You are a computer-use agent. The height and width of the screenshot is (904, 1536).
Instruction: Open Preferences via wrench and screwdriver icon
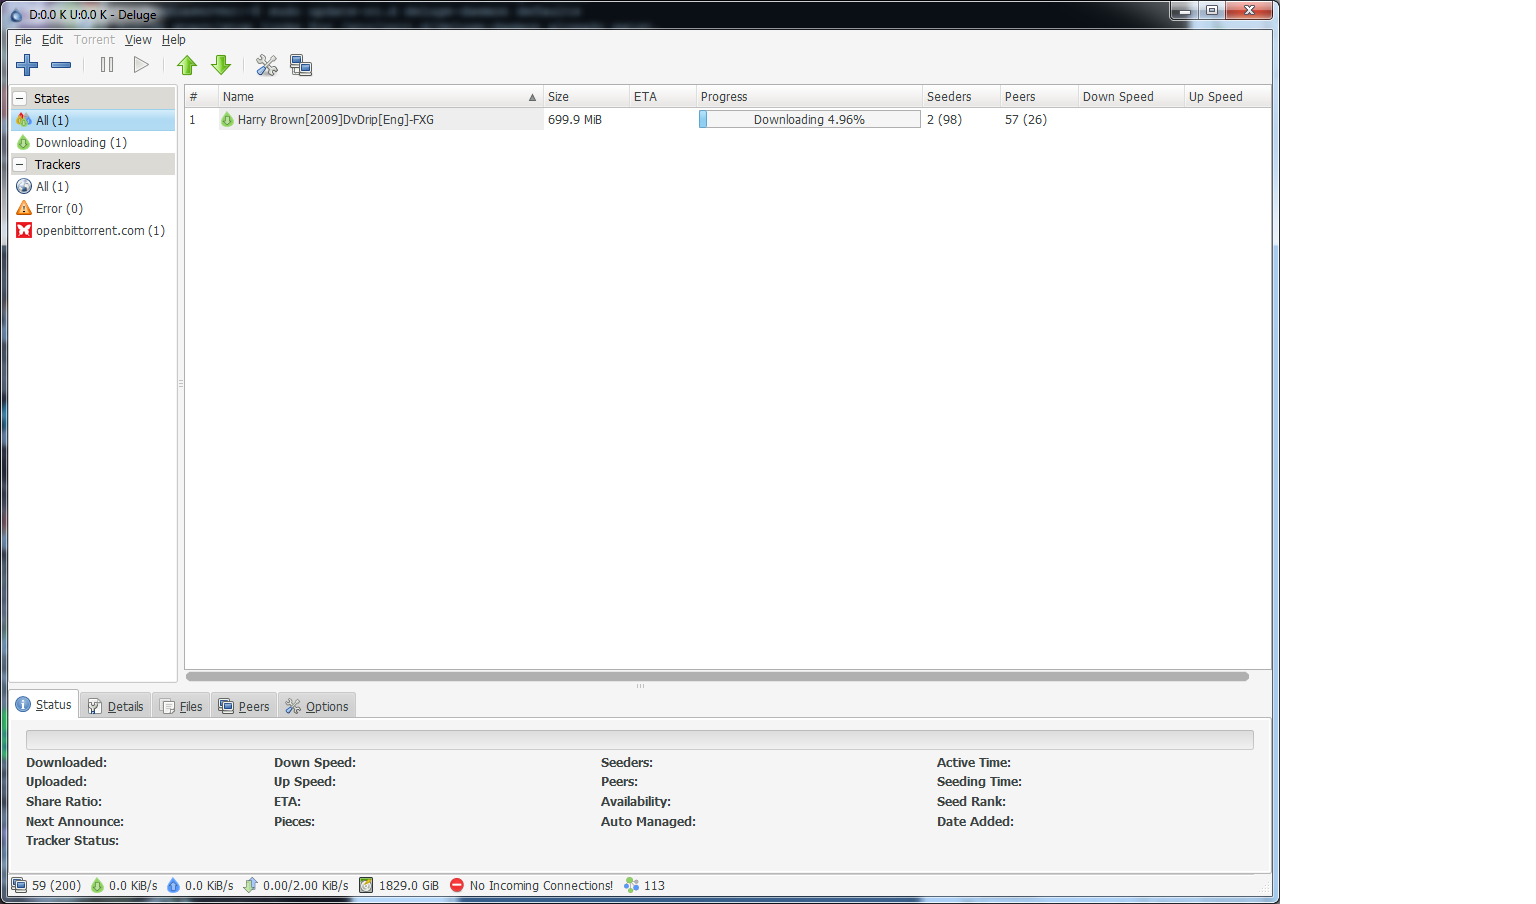(x=266, y=65)
